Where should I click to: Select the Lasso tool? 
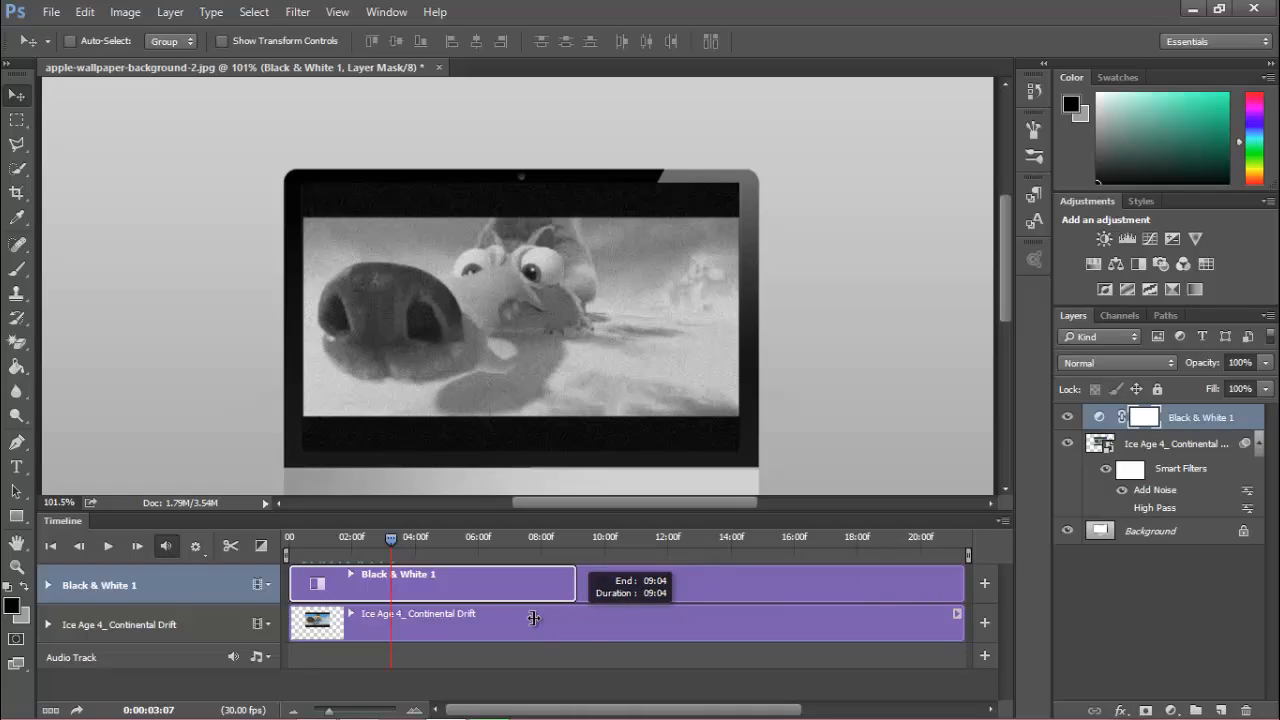tap(17, 145)
